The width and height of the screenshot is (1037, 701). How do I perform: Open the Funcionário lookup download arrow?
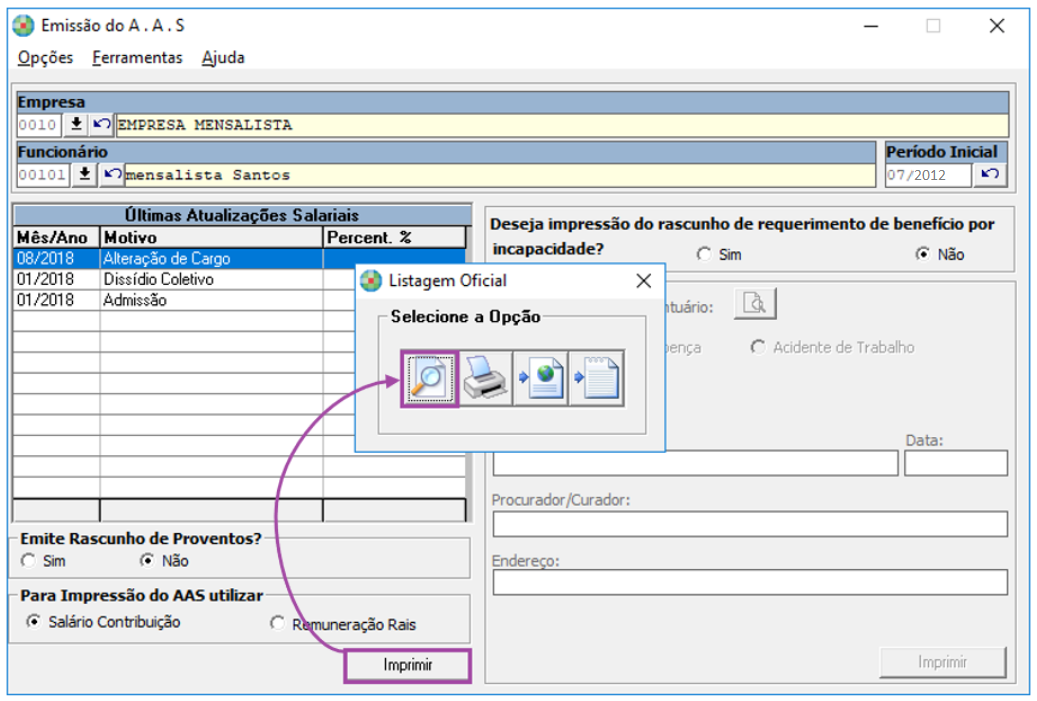pos(85,175)
